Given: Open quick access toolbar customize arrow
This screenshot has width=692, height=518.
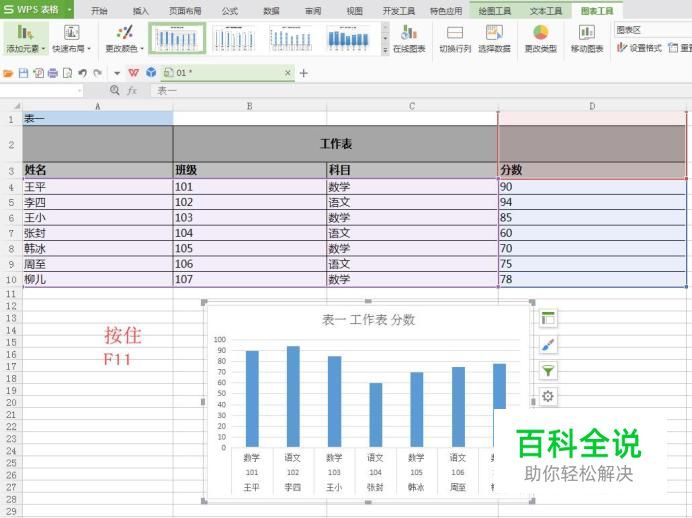Looking at the screenshot, I should tap(117, 73).
